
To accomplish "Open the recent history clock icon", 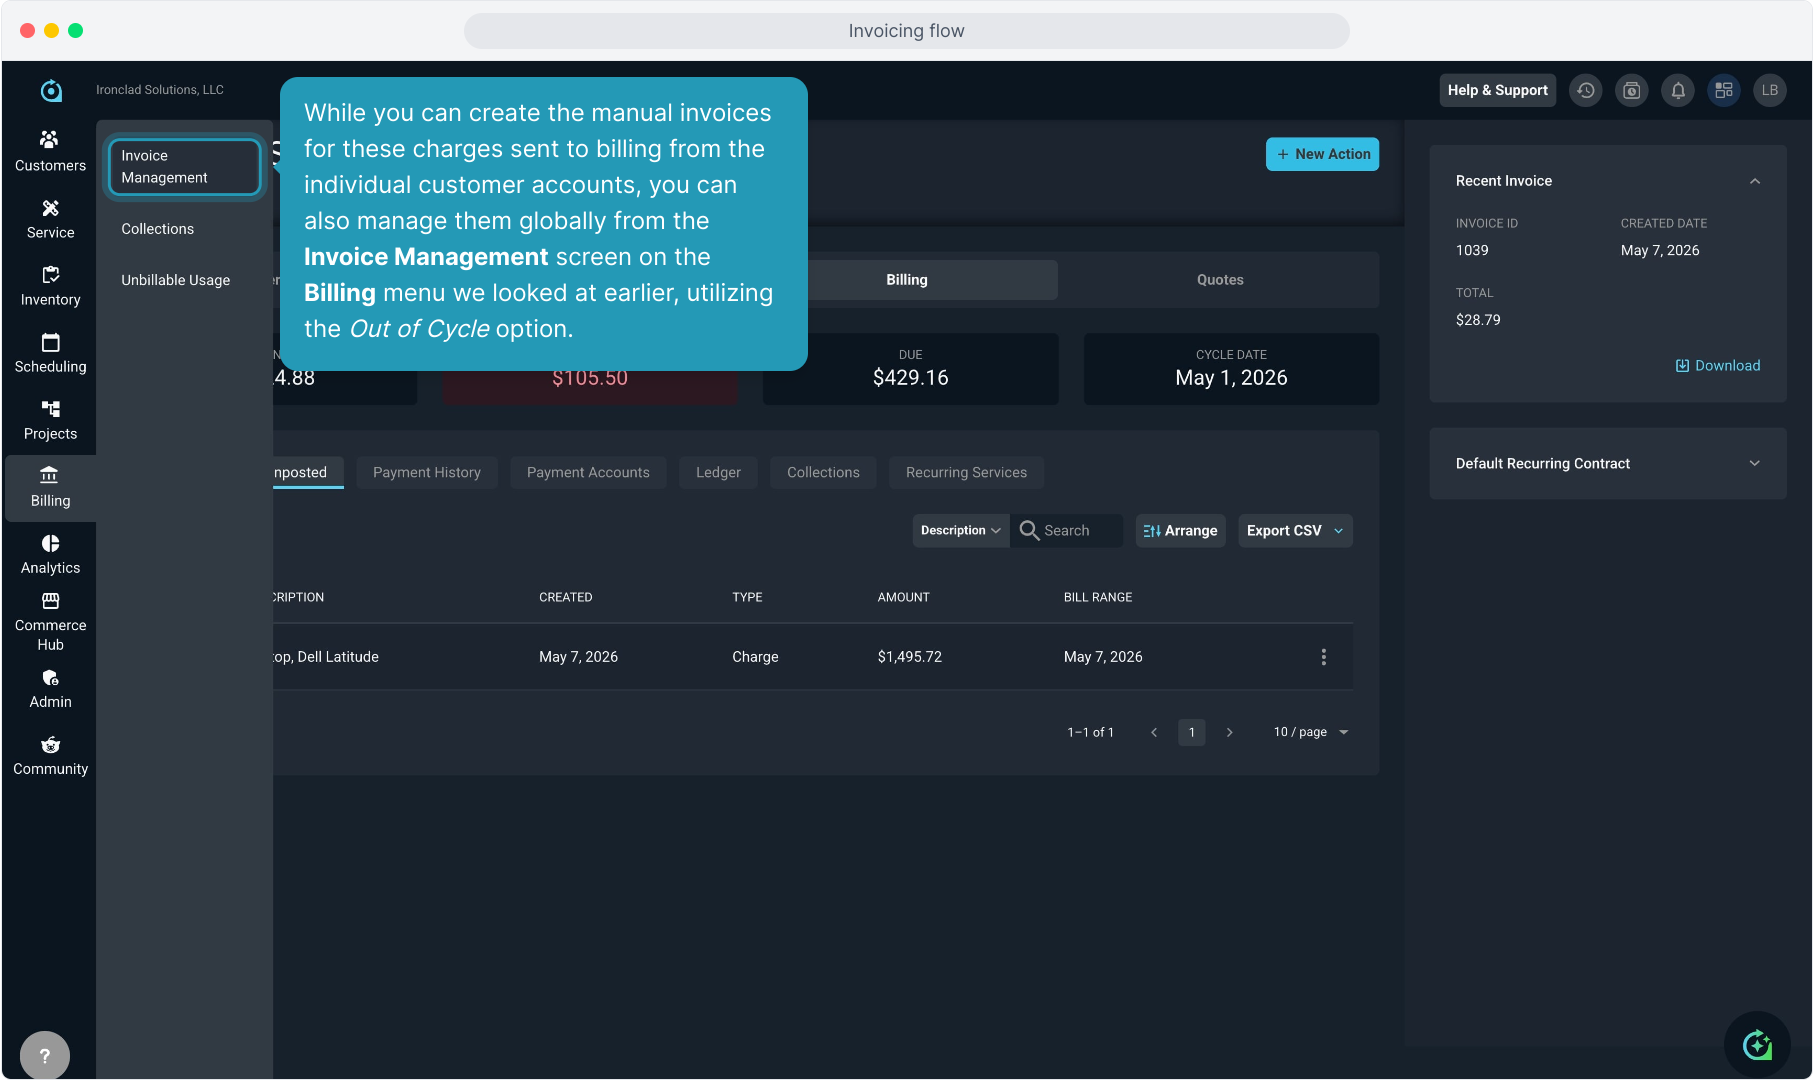I will (1586, 90).
